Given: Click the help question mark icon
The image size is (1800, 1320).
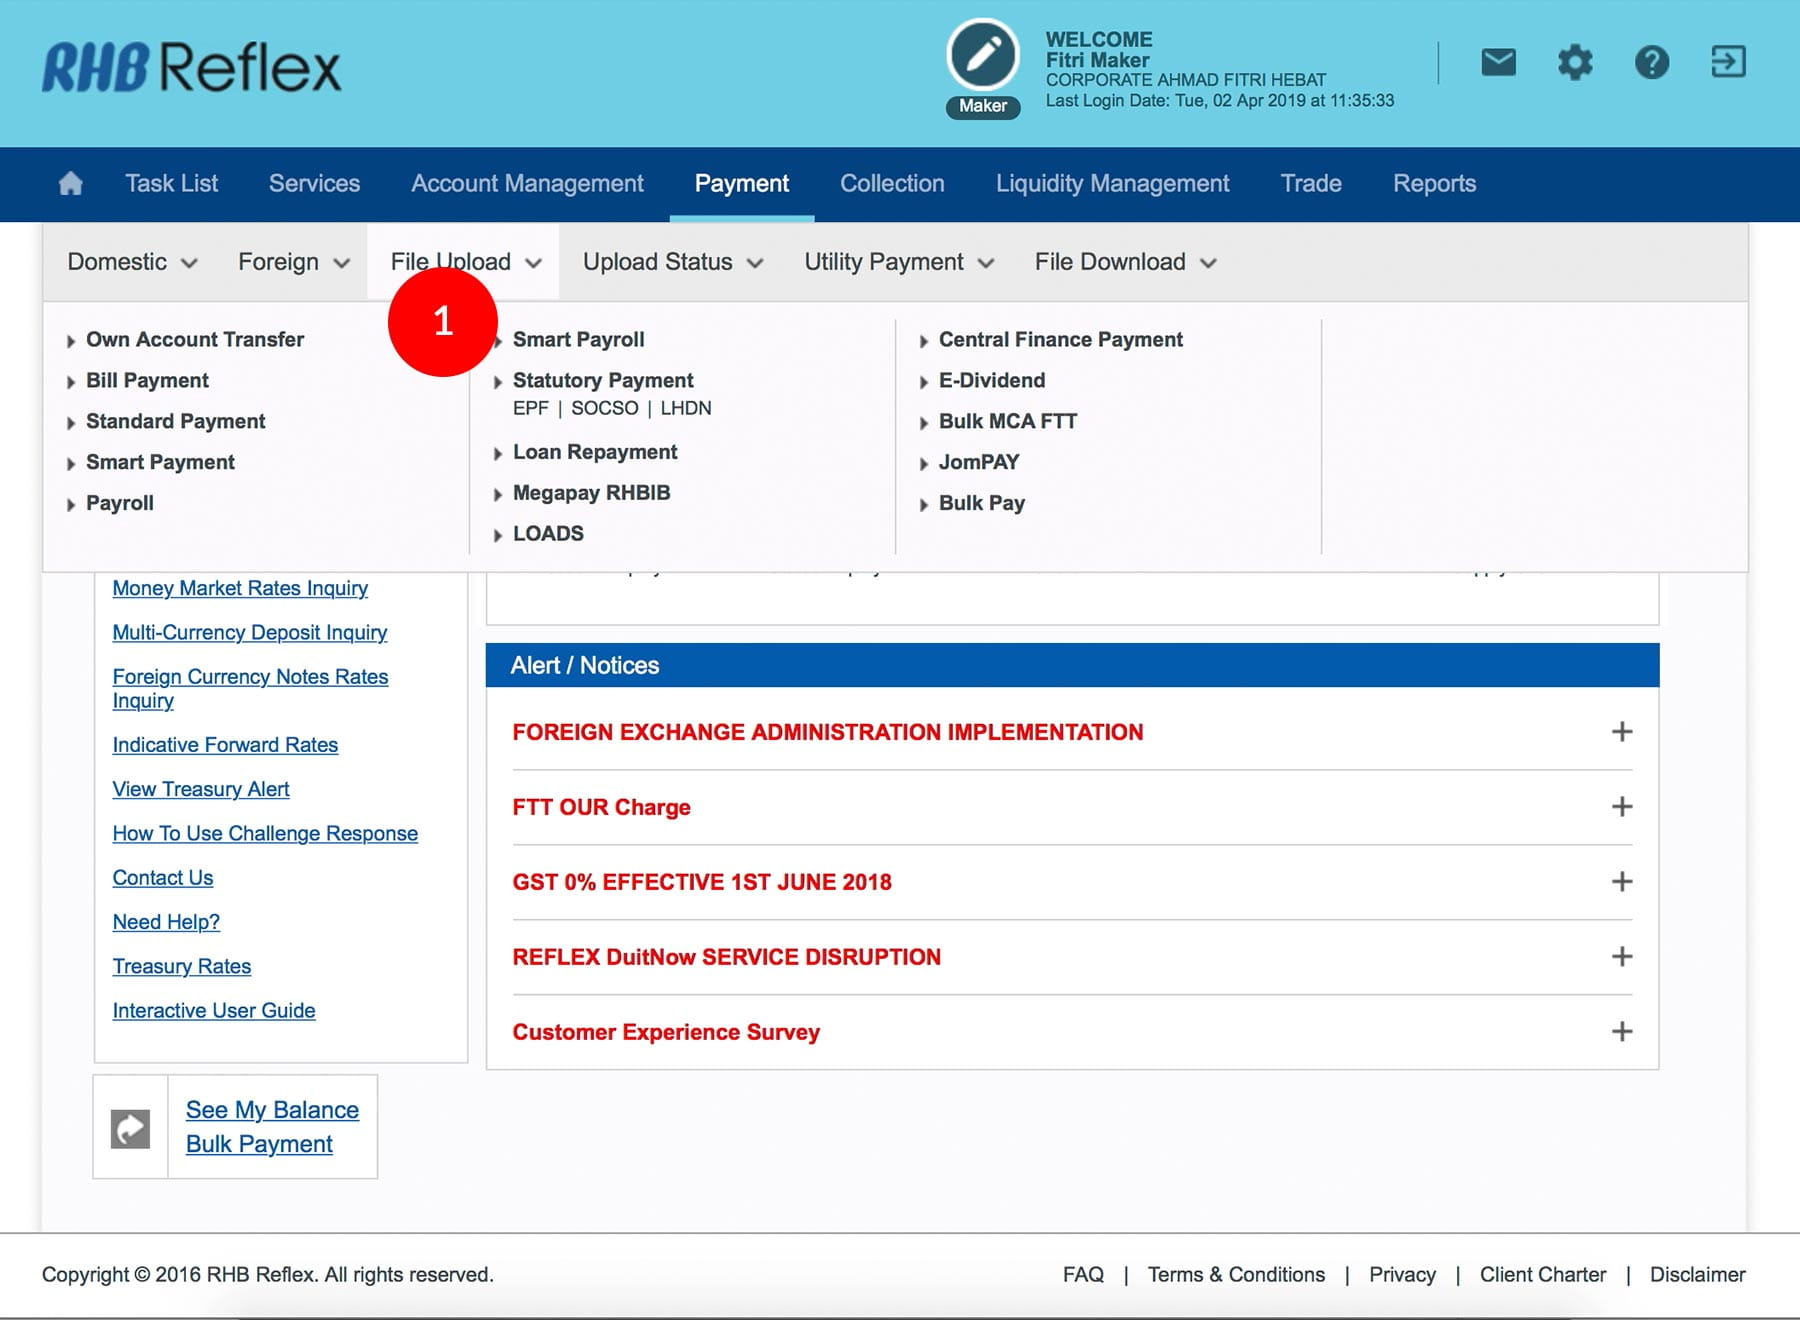Looking at the screenshot, I should coord(1651,62).
